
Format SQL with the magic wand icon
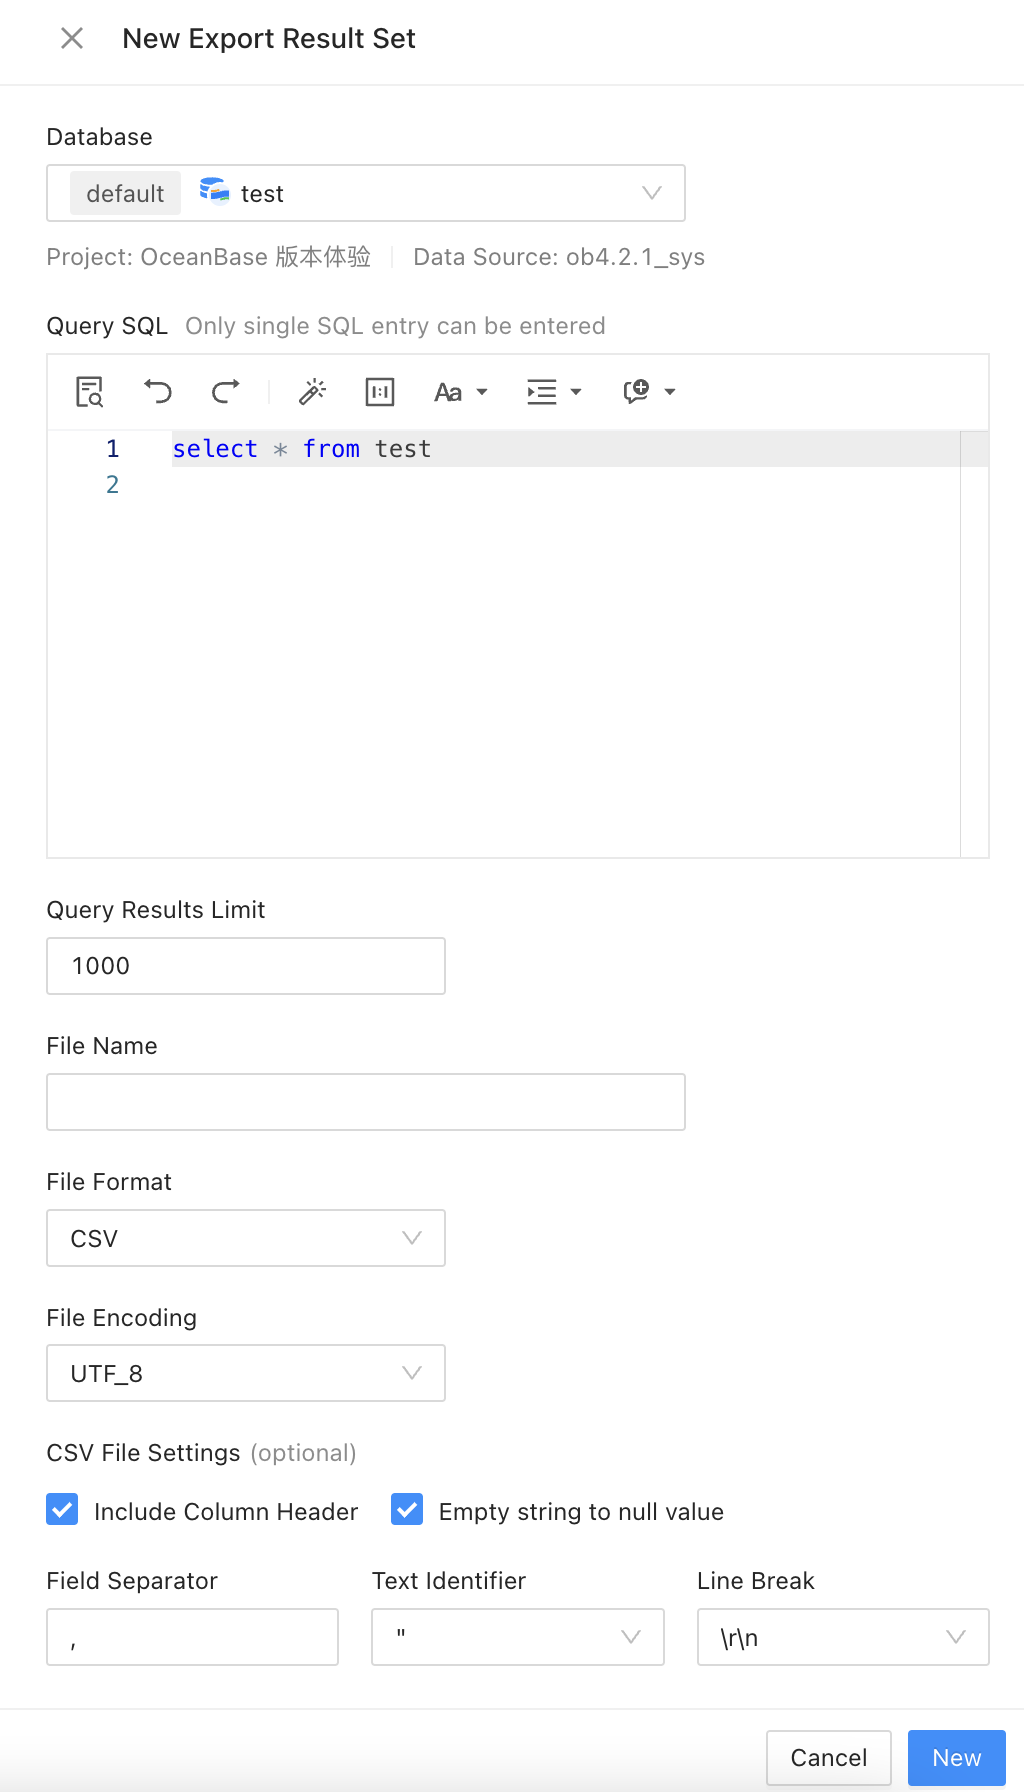coord(313,391)
